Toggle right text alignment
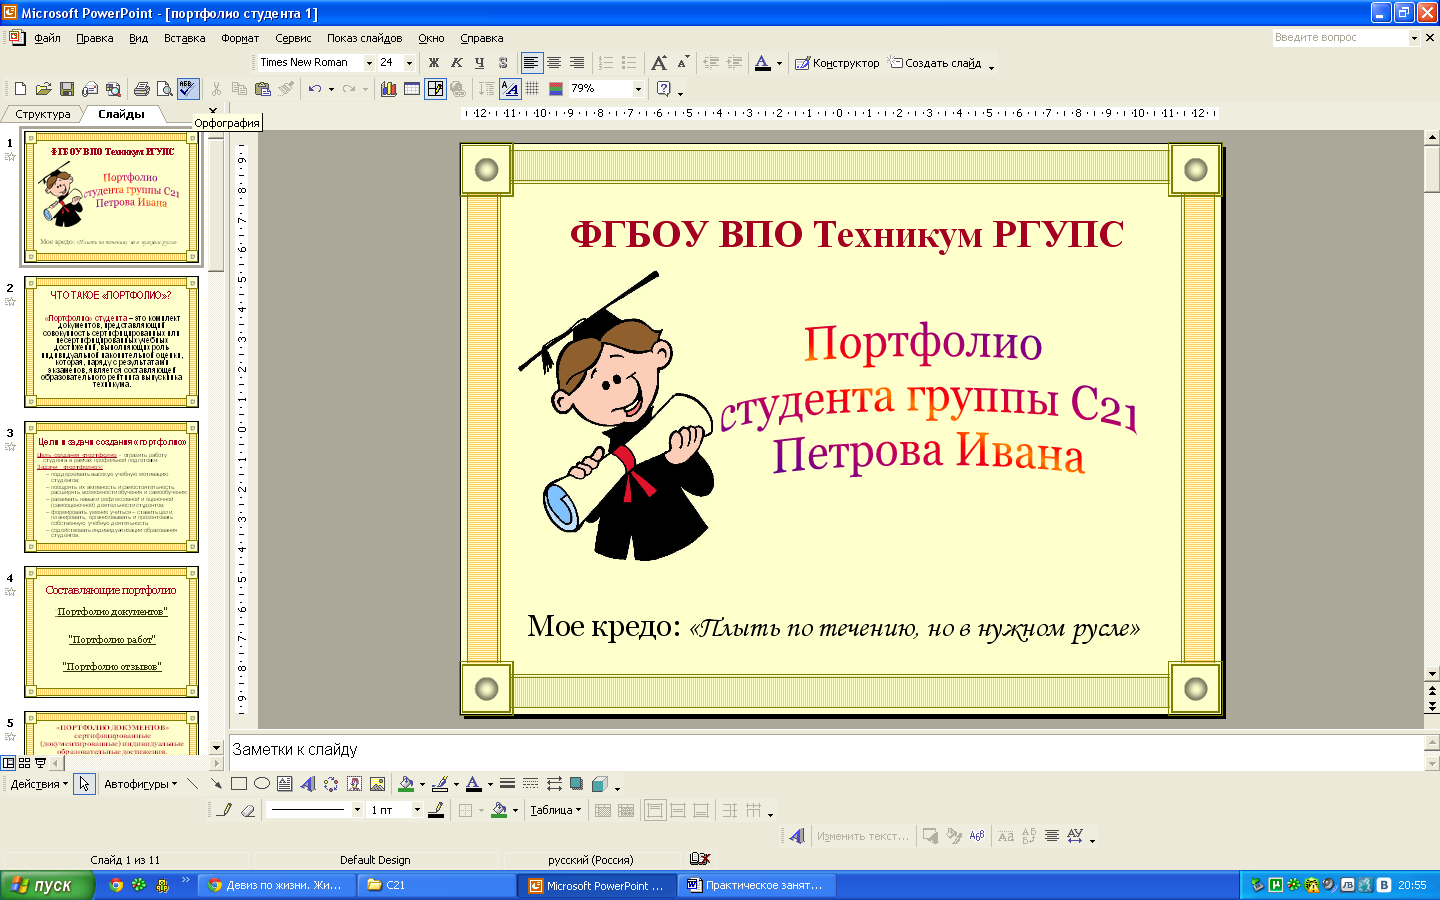 (x=576, y=63)
